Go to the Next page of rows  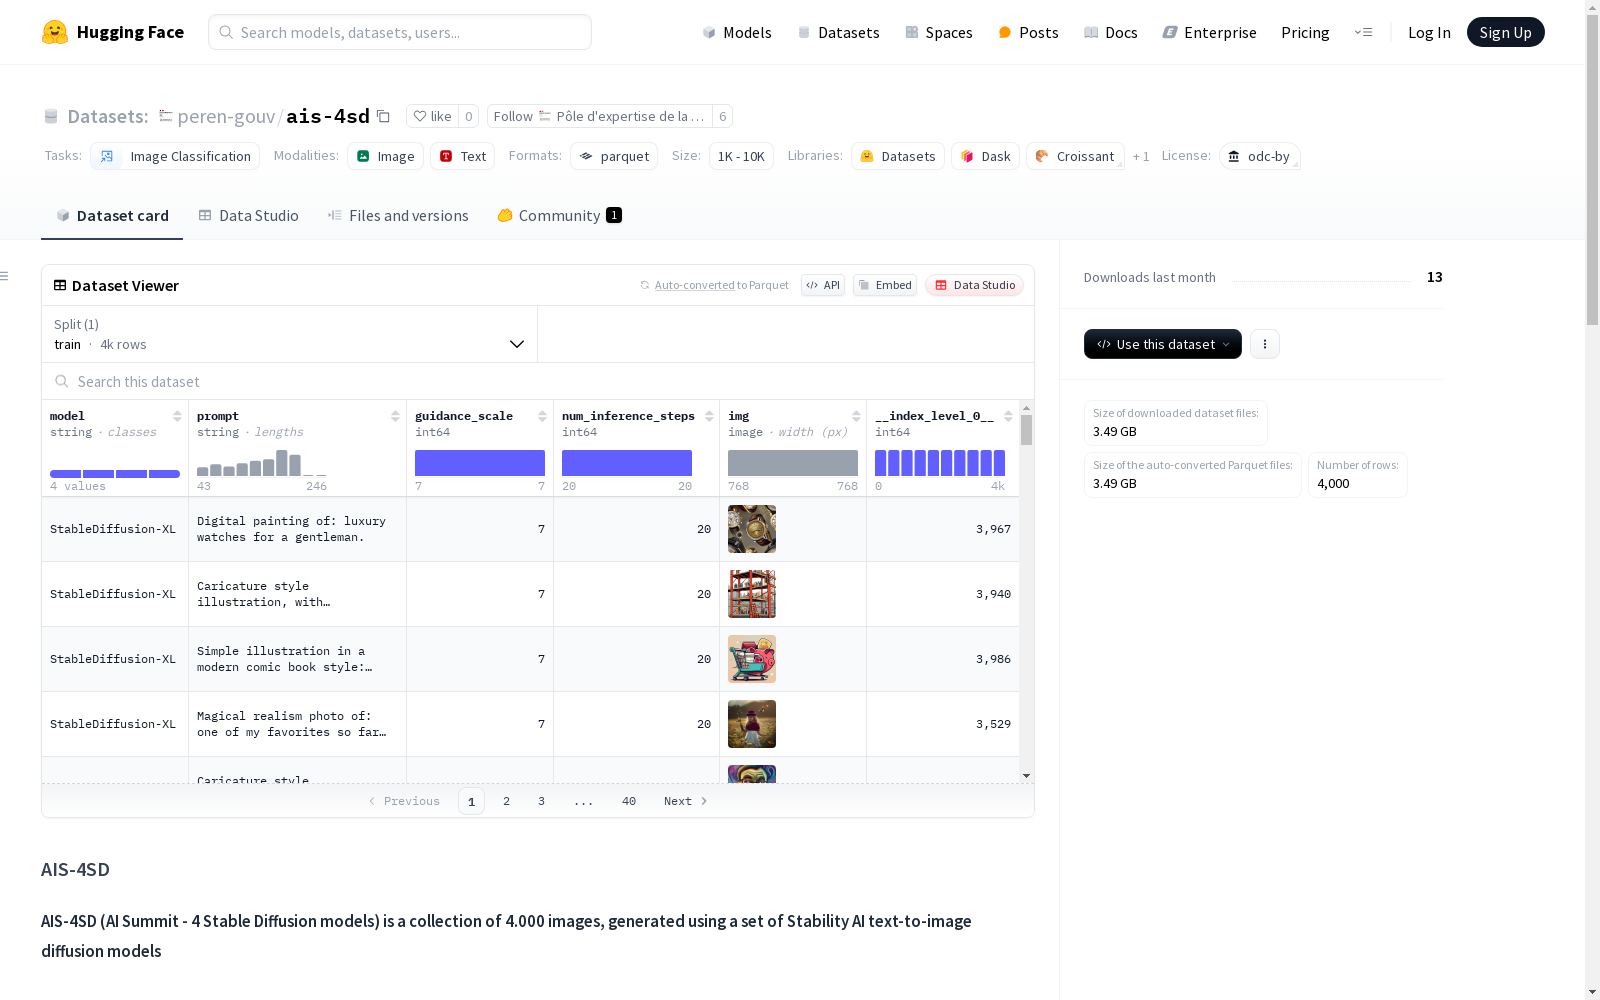[686, 801]
